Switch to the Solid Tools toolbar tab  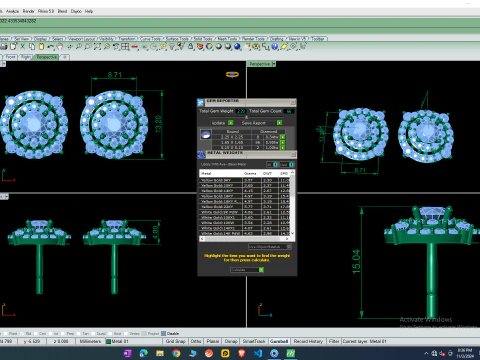203,39
